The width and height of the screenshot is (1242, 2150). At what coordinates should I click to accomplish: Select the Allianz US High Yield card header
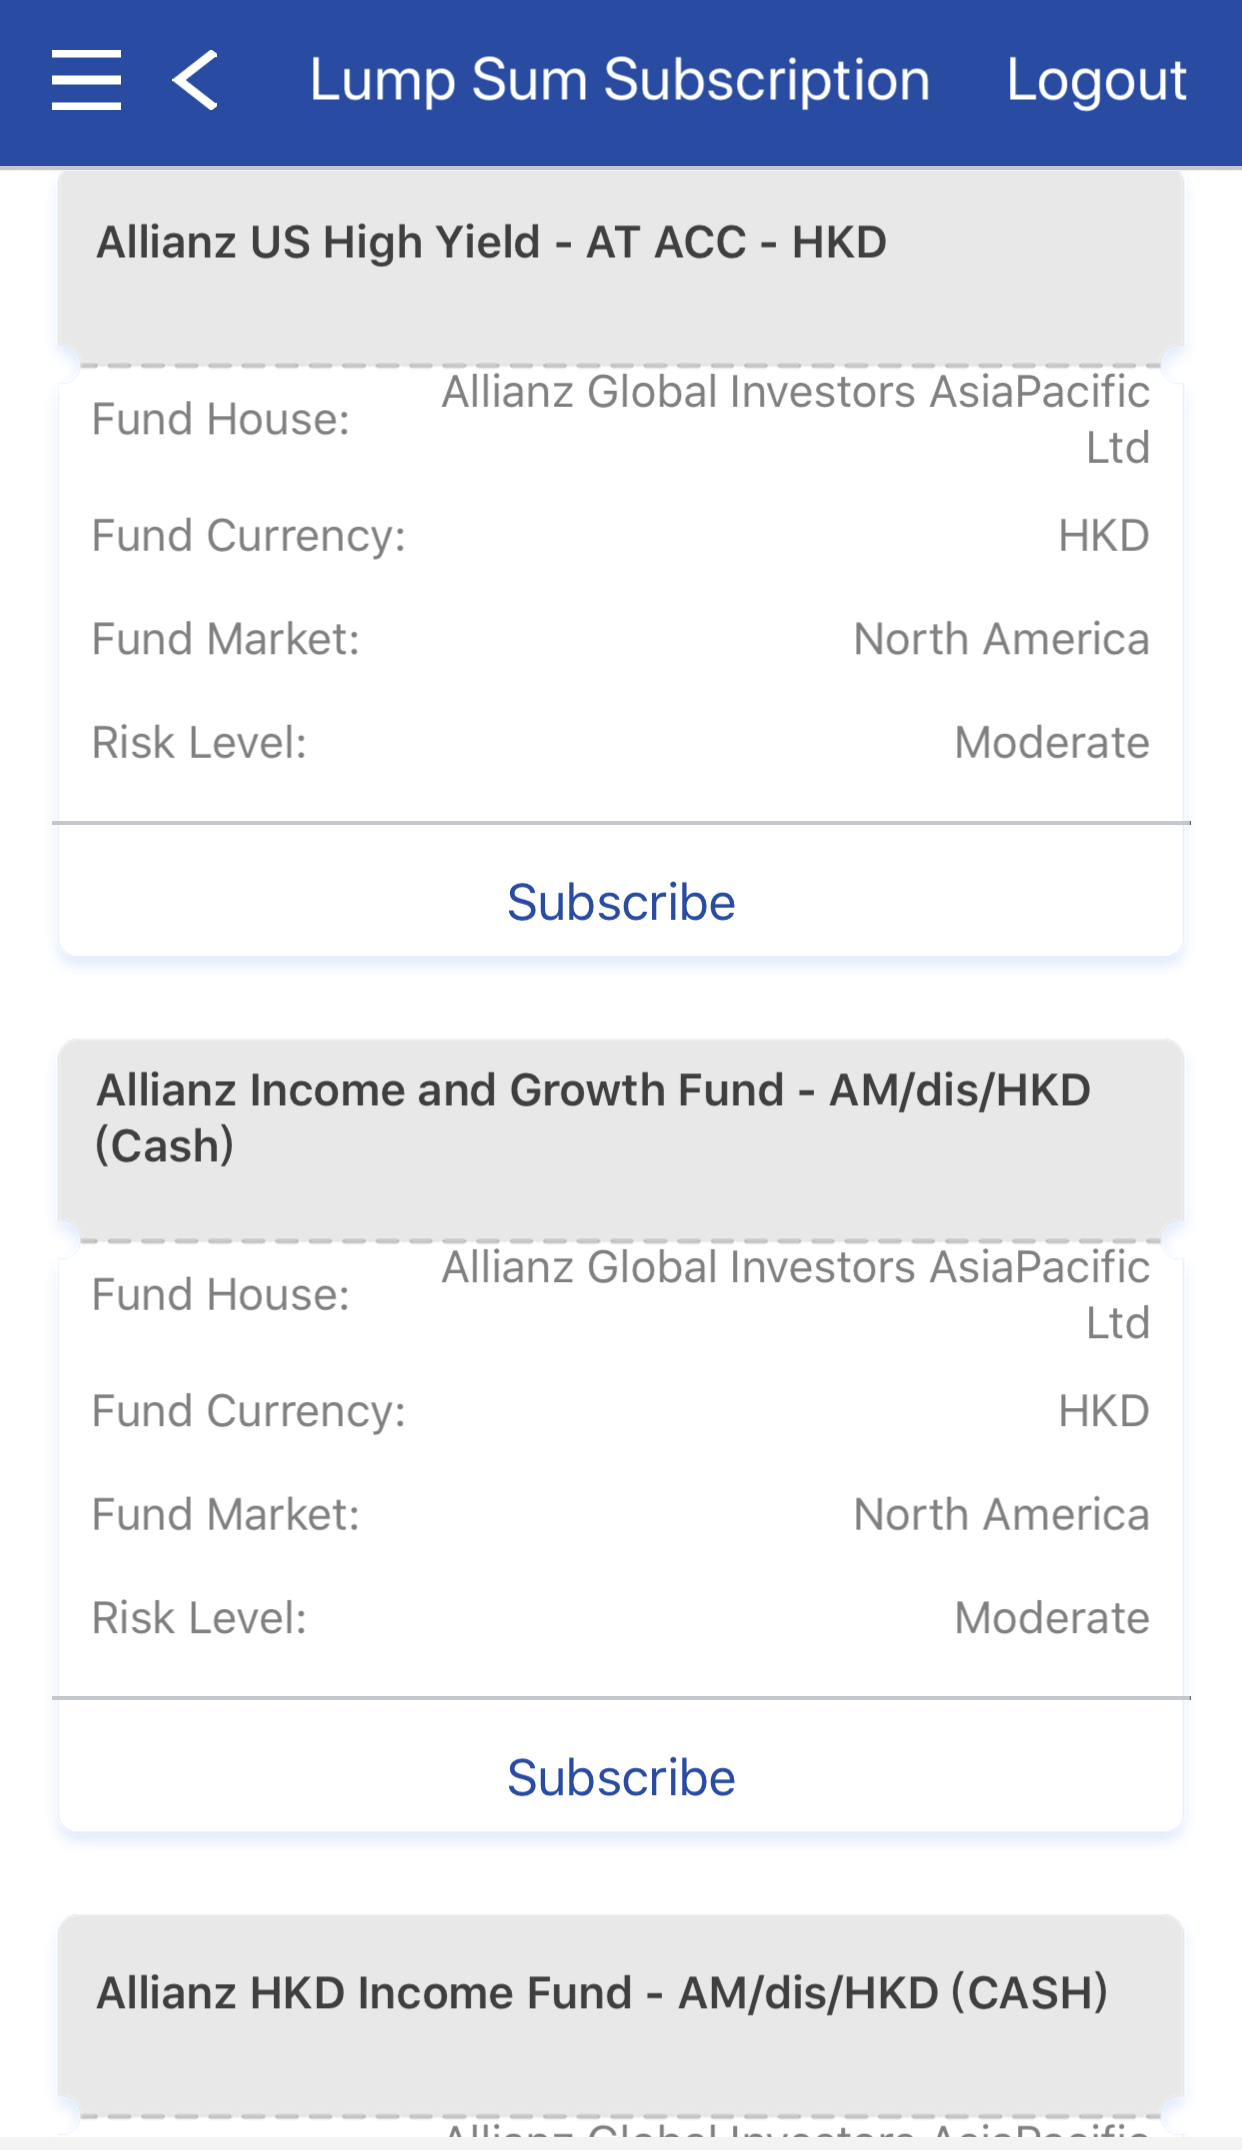coord(491,243)
